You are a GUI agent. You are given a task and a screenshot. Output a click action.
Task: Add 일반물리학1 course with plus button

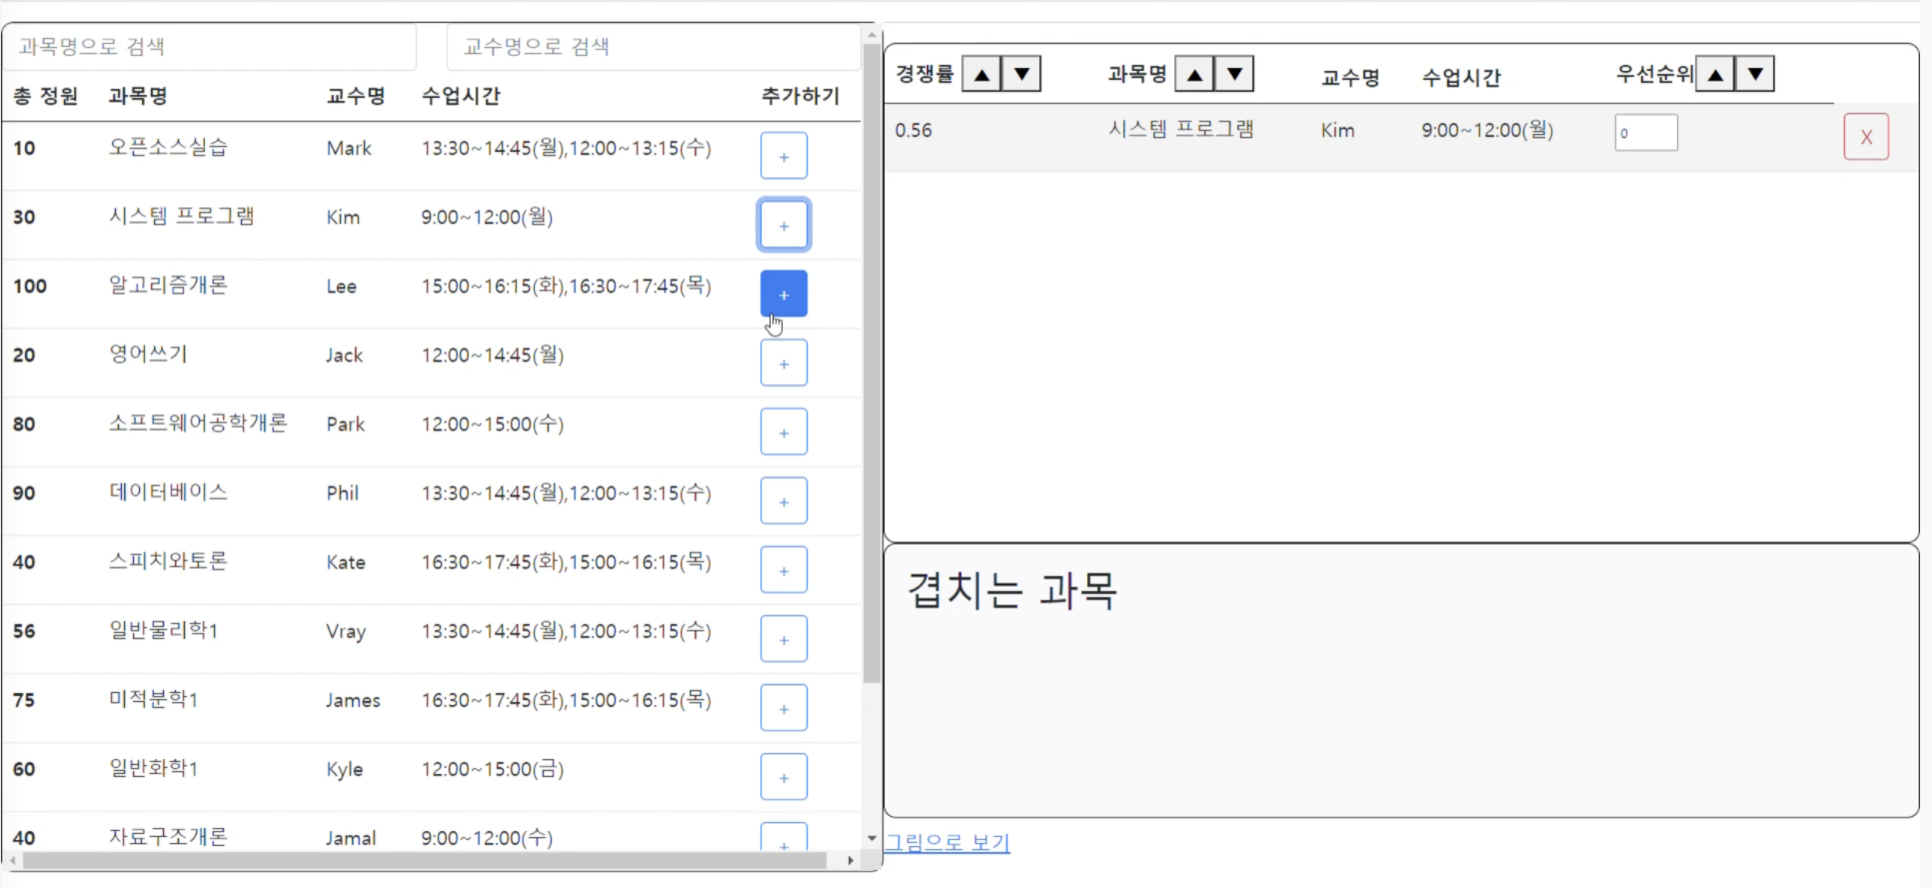(783, 639)
